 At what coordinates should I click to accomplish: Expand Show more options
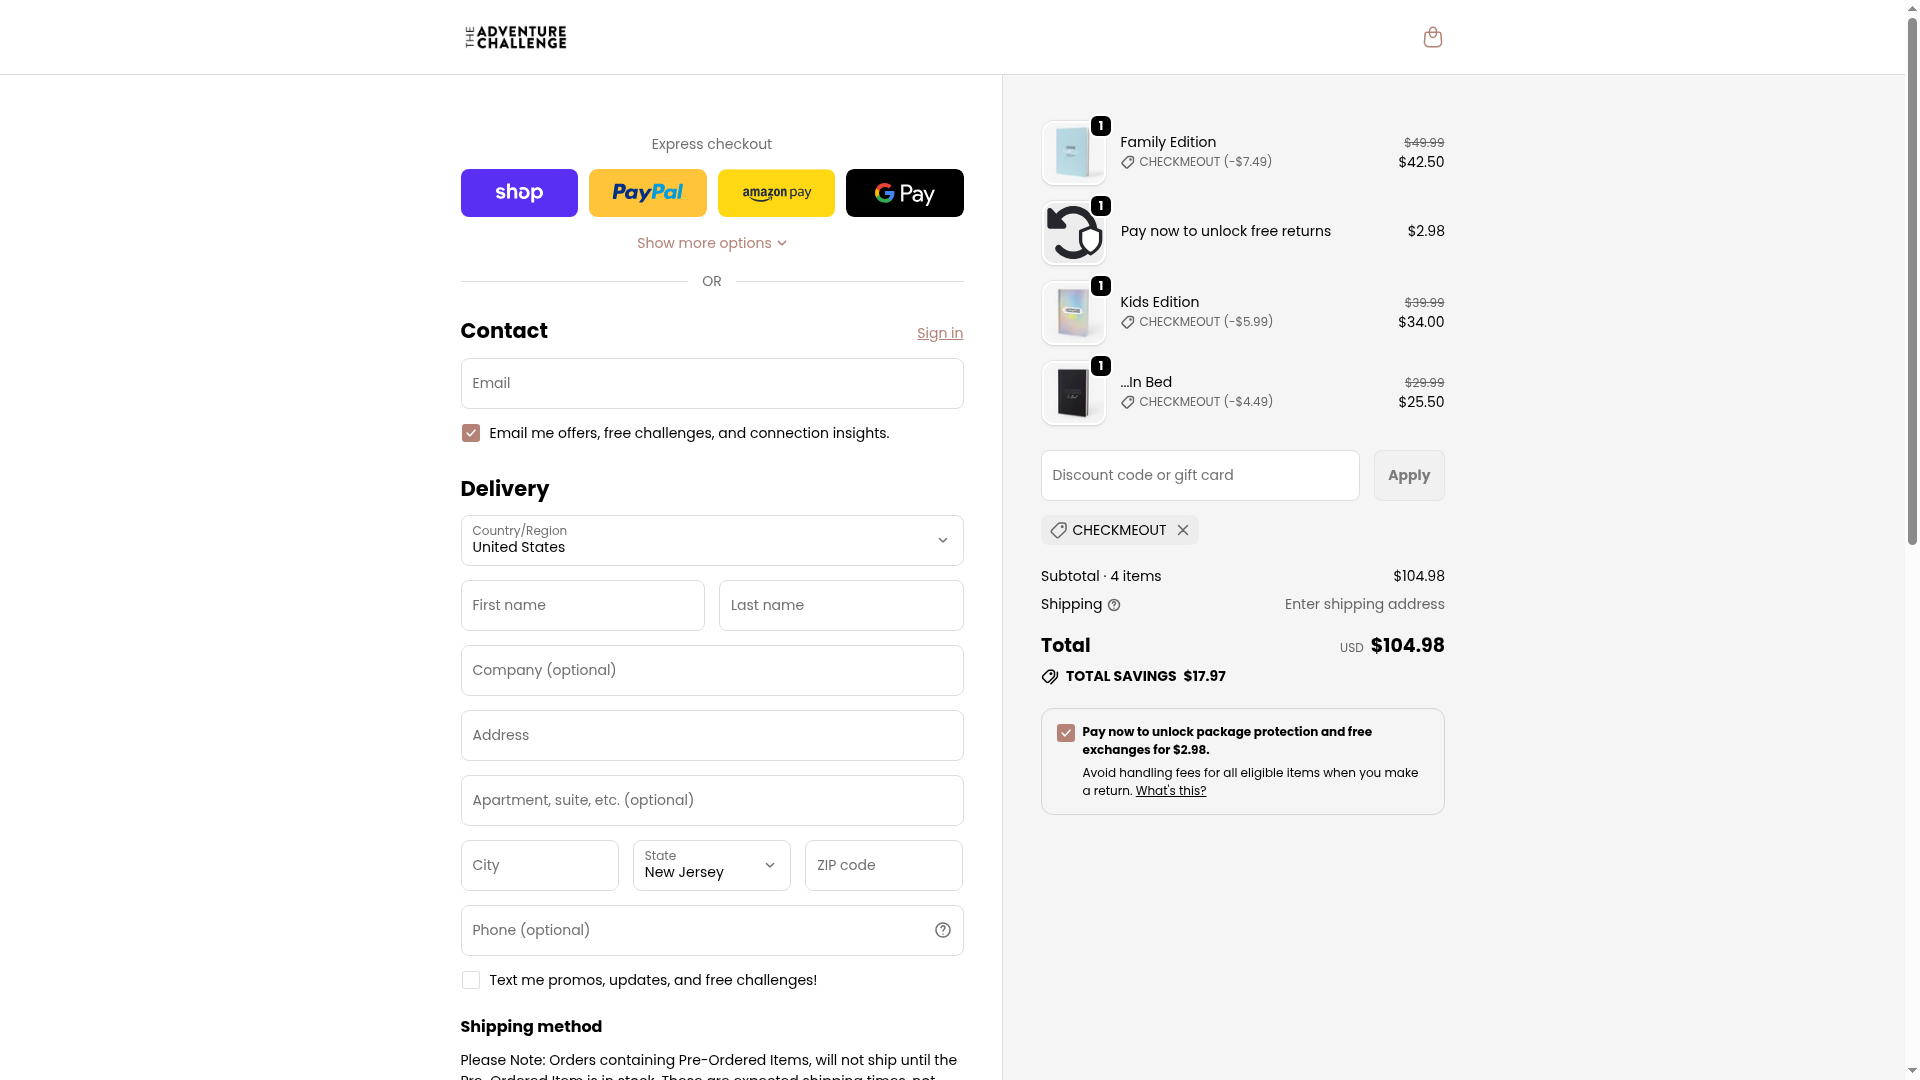click(x=711, y=243)
